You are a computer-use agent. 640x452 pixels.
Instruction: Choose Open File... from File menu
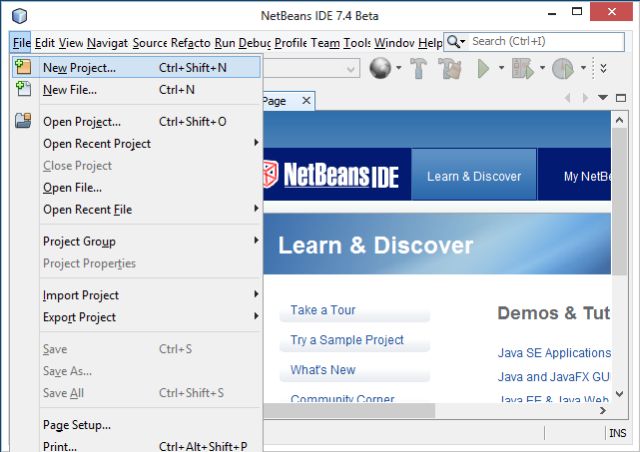coord(136,187)
